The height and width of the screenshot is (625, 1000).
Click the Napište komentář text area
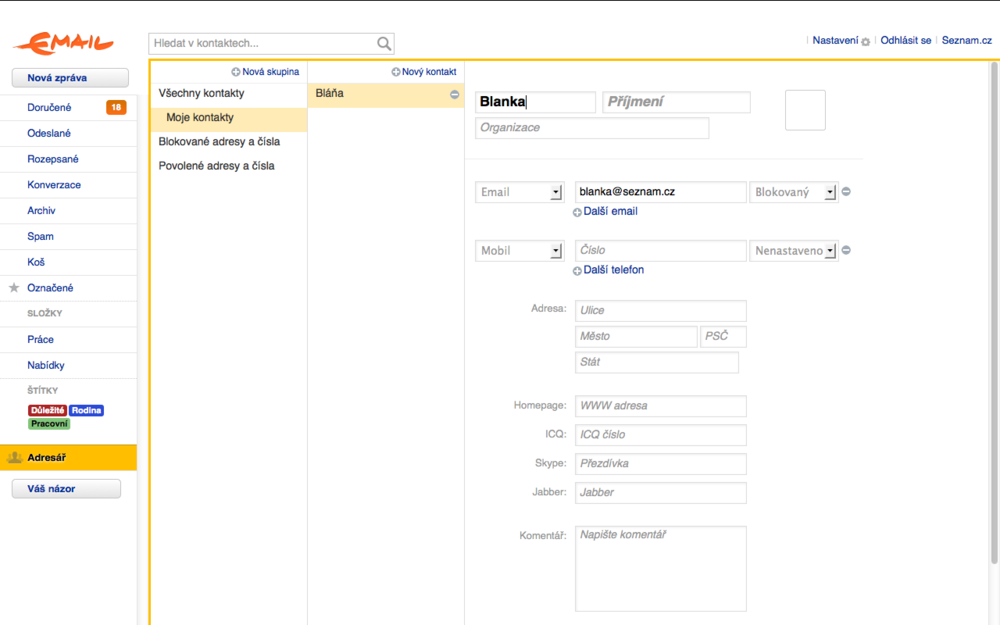click(x=661, y=569)
